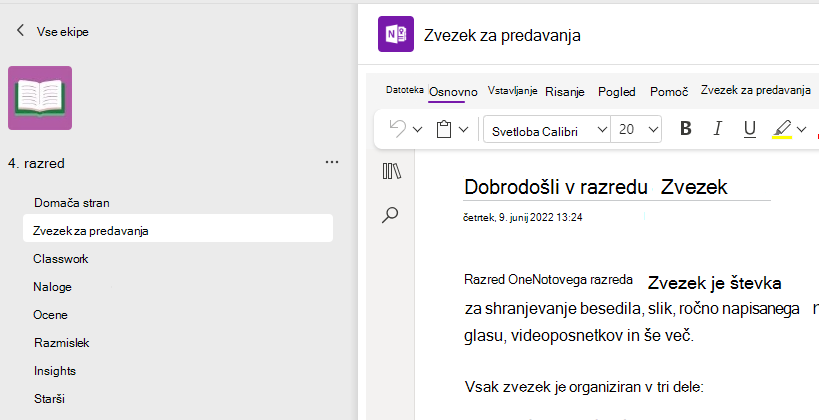Click the Zvezek za predavanja page header
The image size is (819, 420).
click(502, 35)
